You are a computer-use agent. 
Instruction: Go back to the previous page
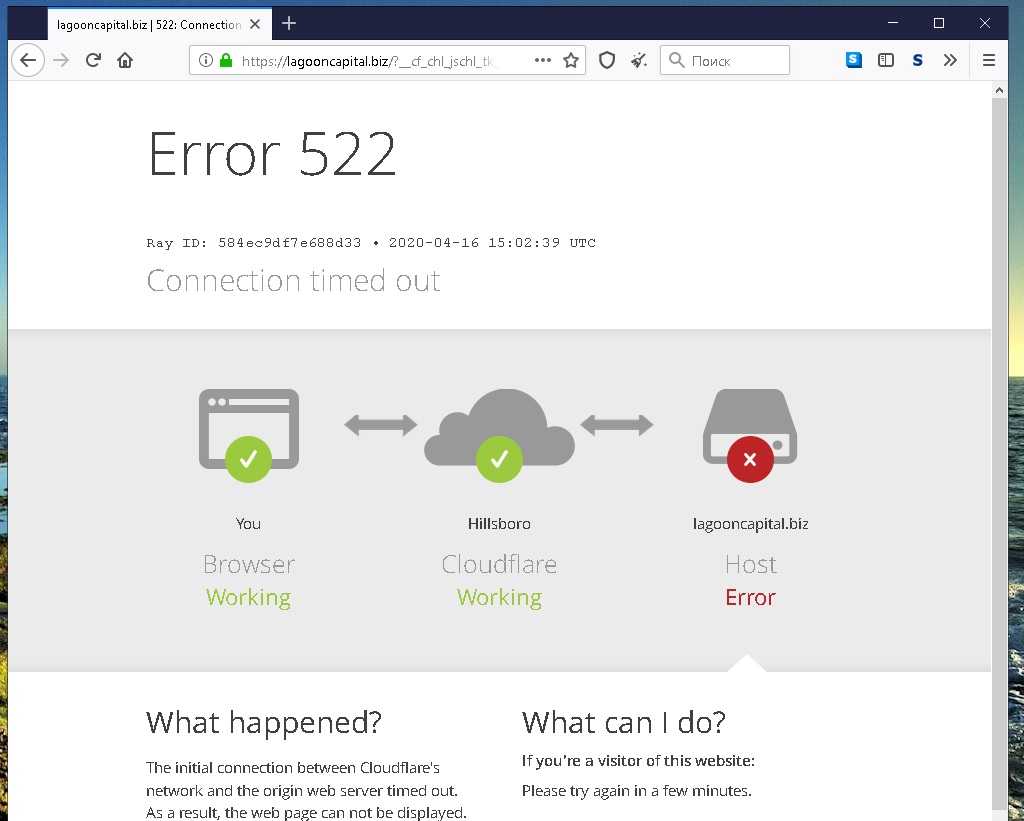point(28,61)
